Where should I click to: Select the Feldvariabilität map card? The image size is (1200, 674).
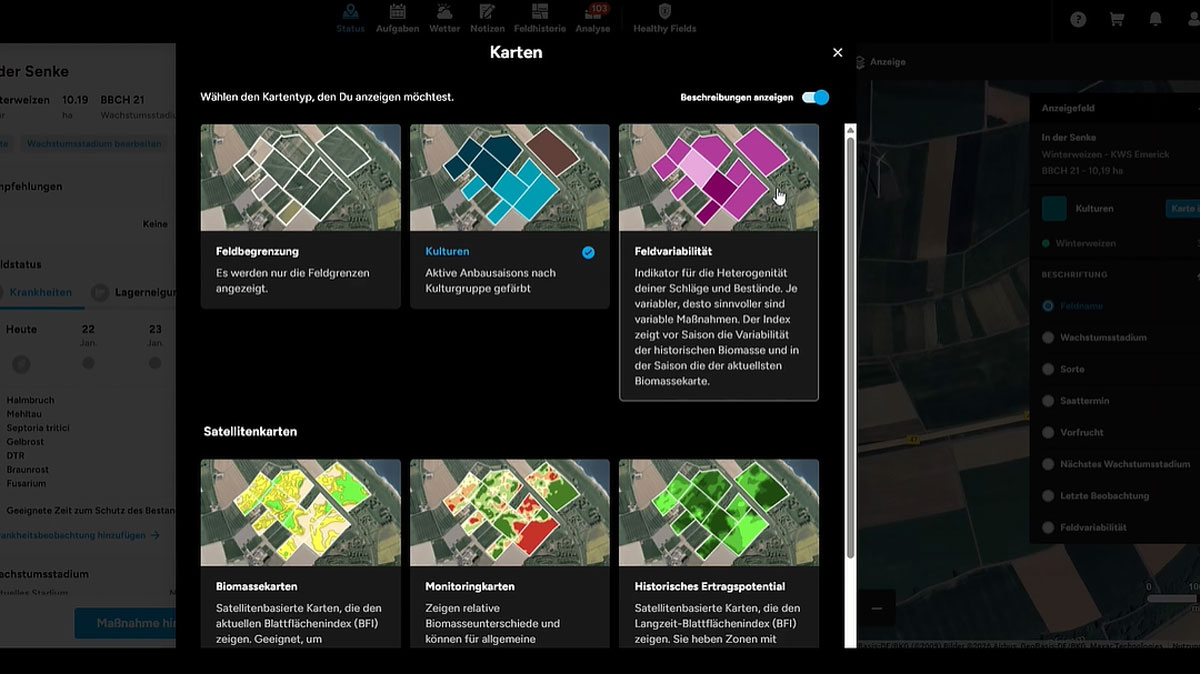pos(719,262)
